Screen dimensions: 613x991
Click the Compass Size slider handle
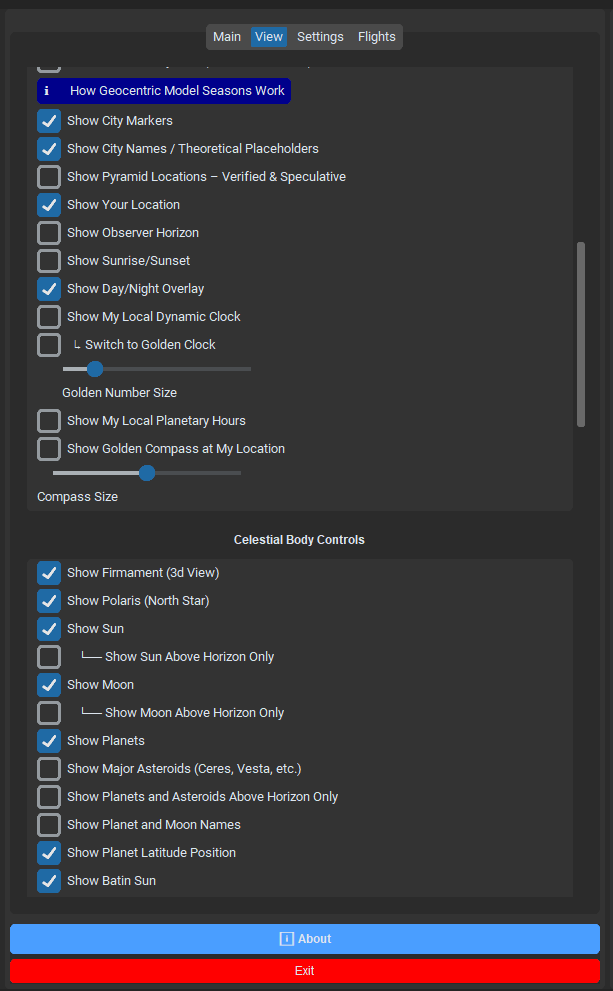pos(147,473)
